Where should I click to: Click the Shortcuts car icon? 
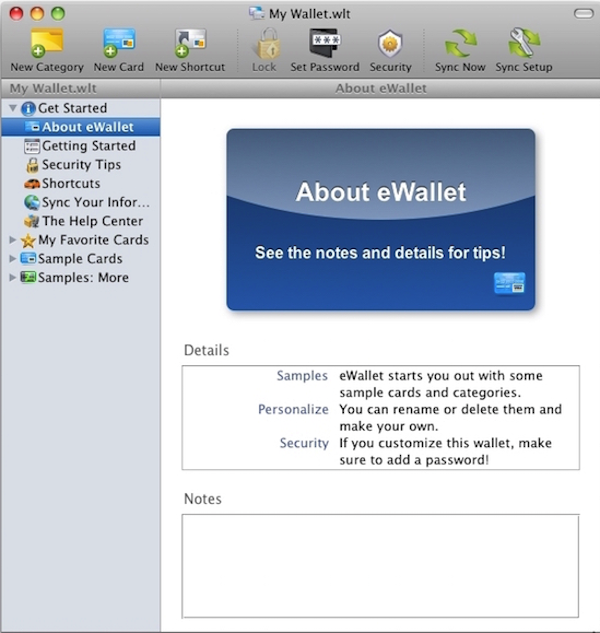click(32, 184)
